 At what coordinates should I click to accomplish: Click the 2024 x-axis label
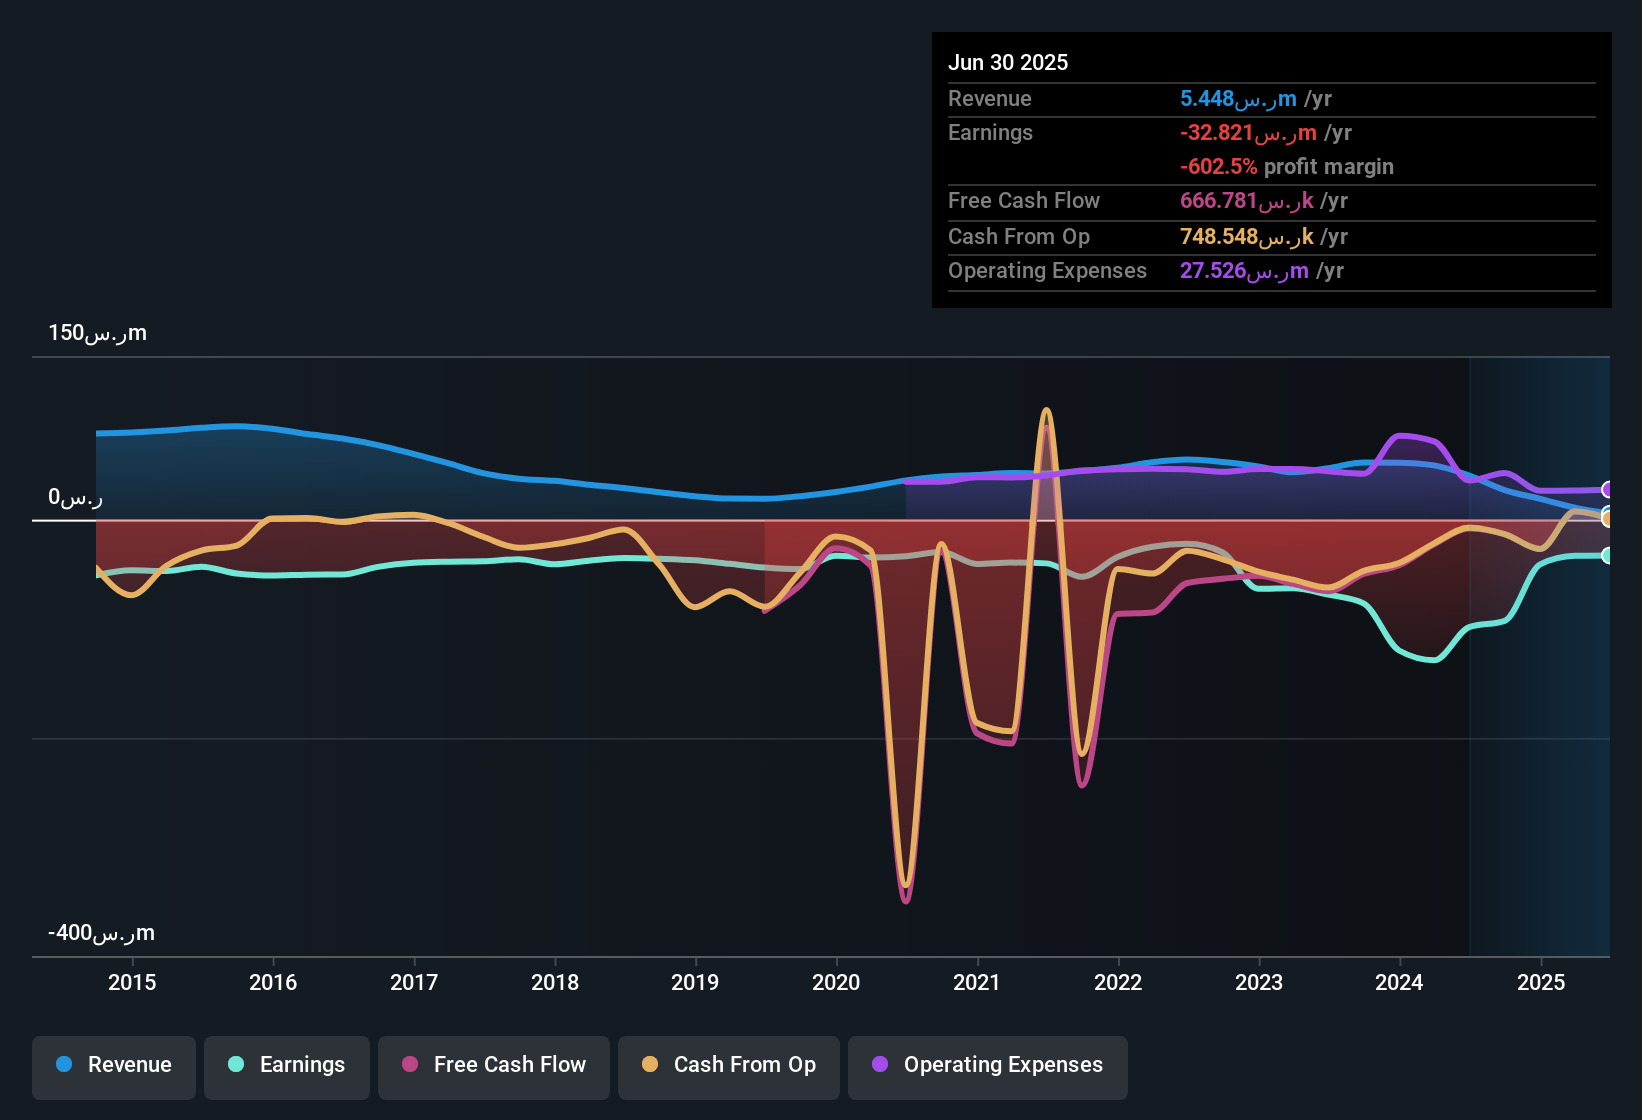1399,982
